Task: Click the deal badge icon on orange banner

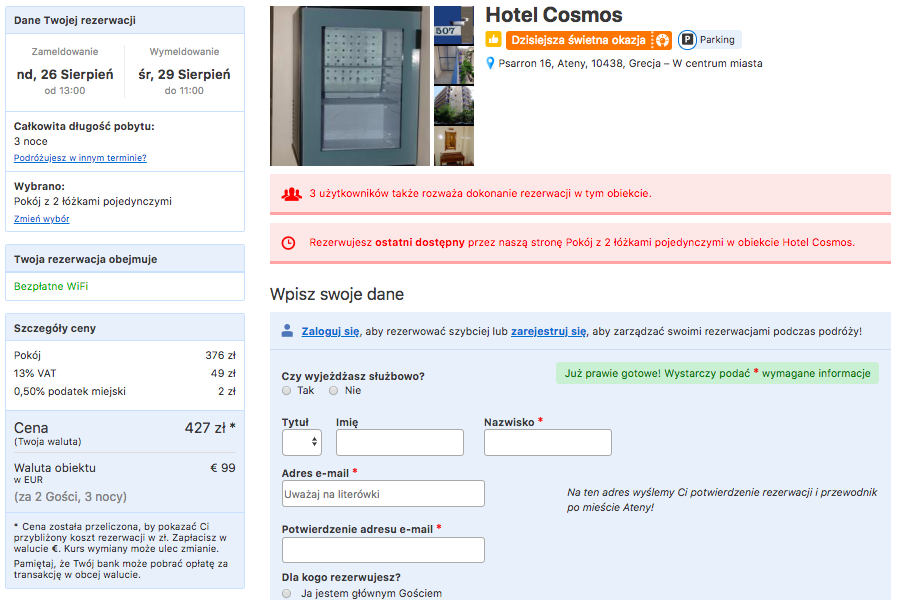Action: click(662, 40)
